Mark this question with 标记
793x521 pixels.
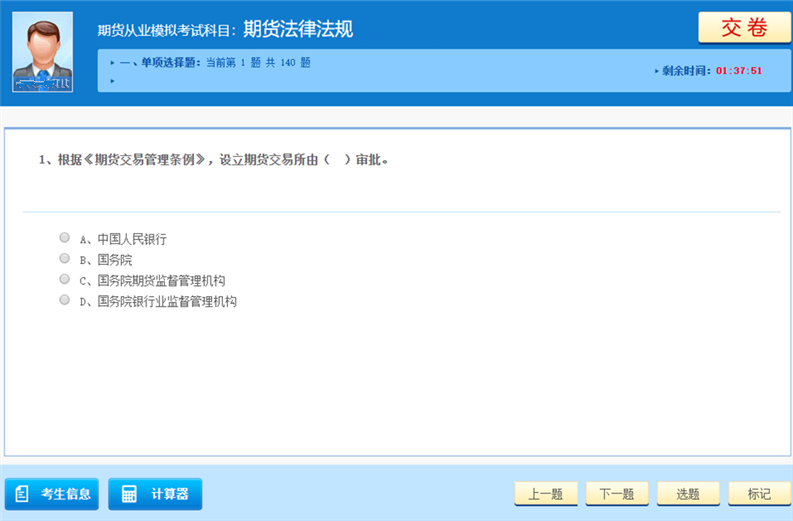759,494
